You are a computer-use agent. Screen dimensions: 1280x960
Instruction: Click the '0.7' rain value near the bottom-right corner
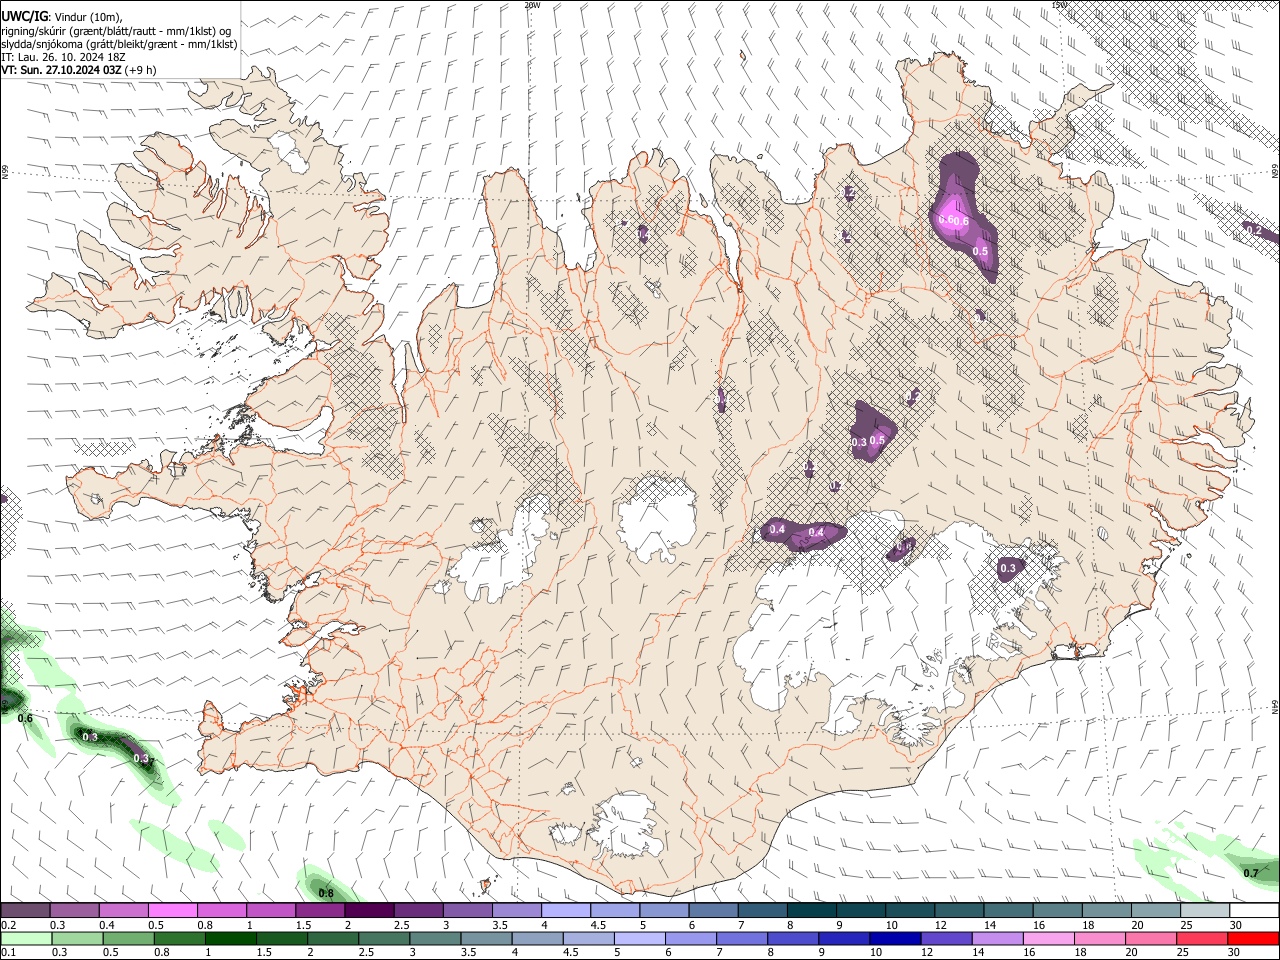point(1251,873)
